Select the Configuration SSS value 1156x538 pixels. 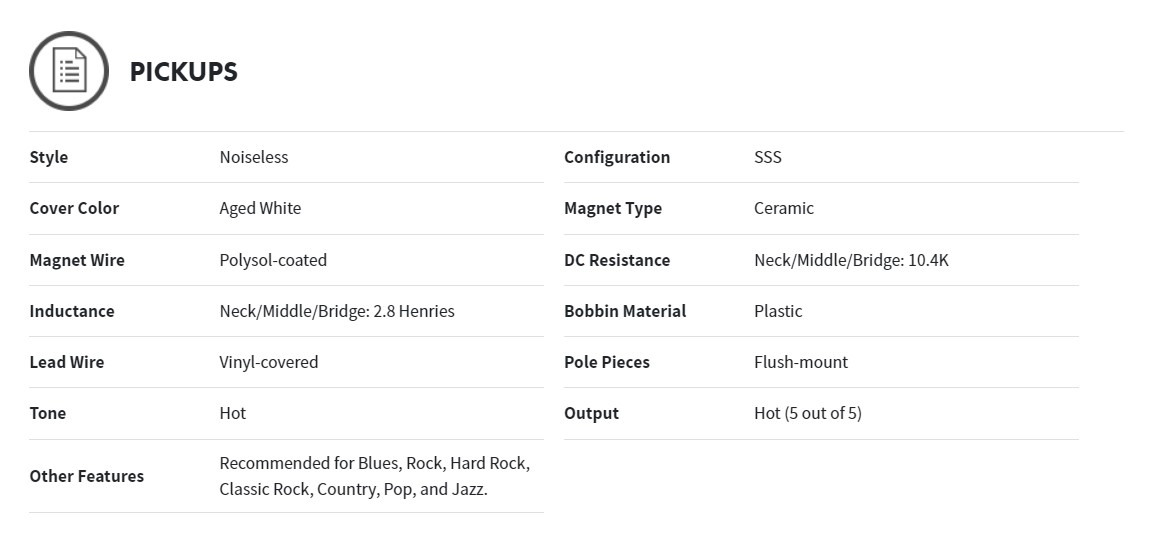pyautogui.click(x=767, y=157)
